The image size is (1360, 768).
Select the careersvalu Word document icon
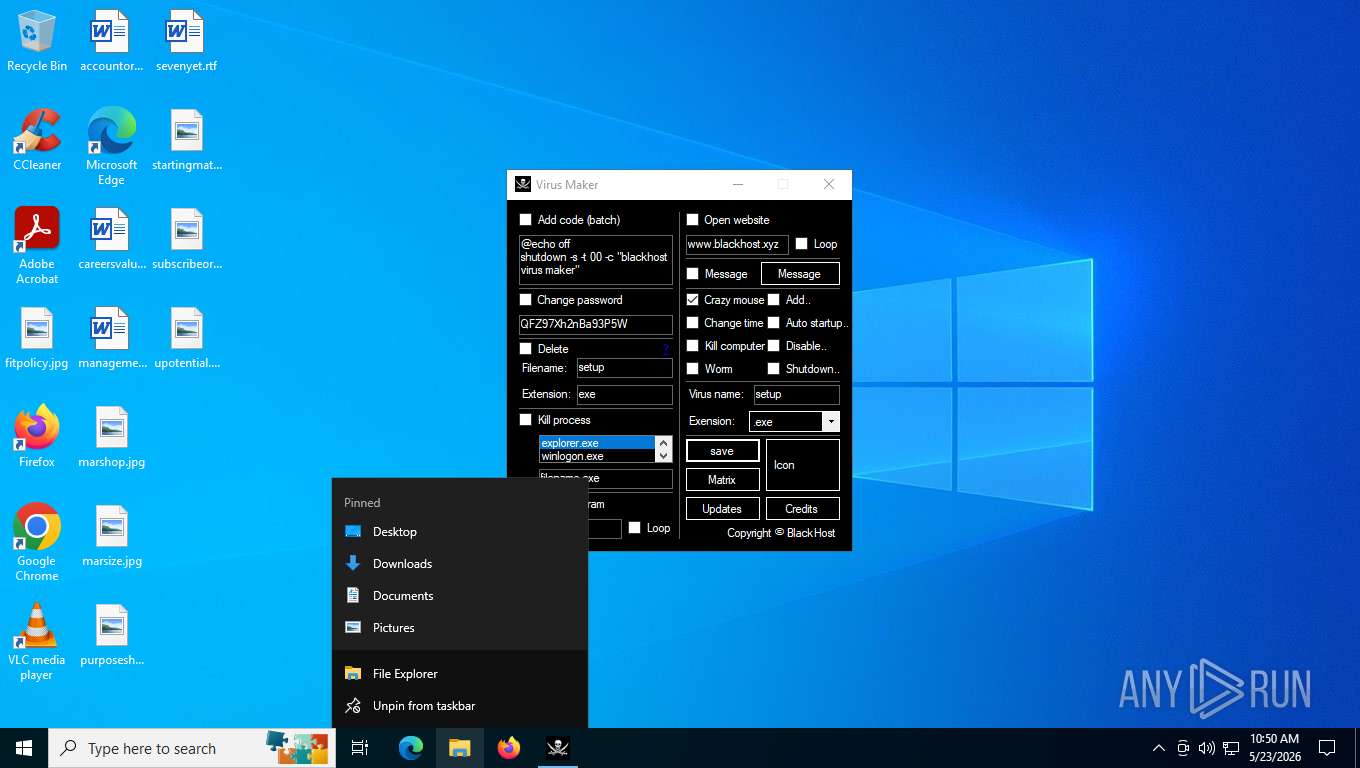[x=111, y=239]
